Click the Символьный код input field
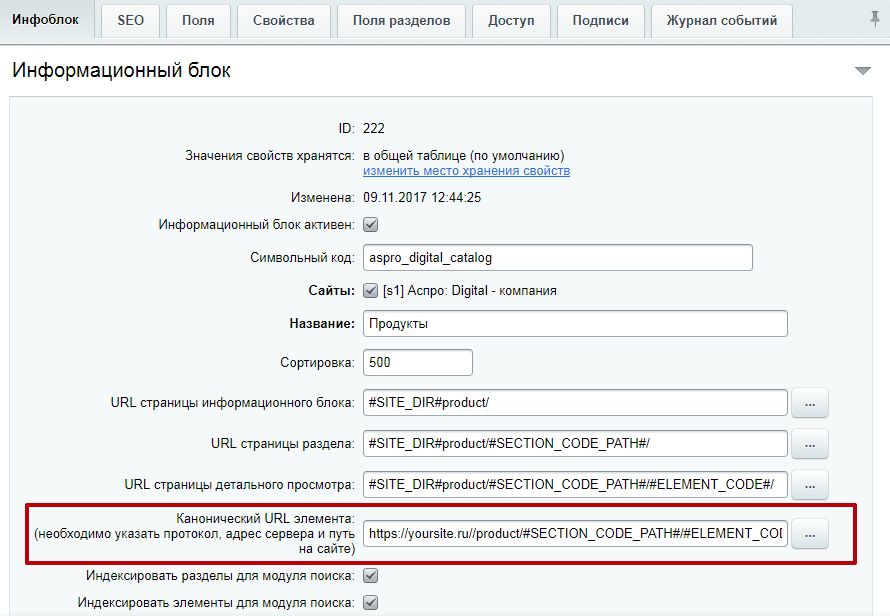This screenshot has width=890, height=616. coord(557,257)
